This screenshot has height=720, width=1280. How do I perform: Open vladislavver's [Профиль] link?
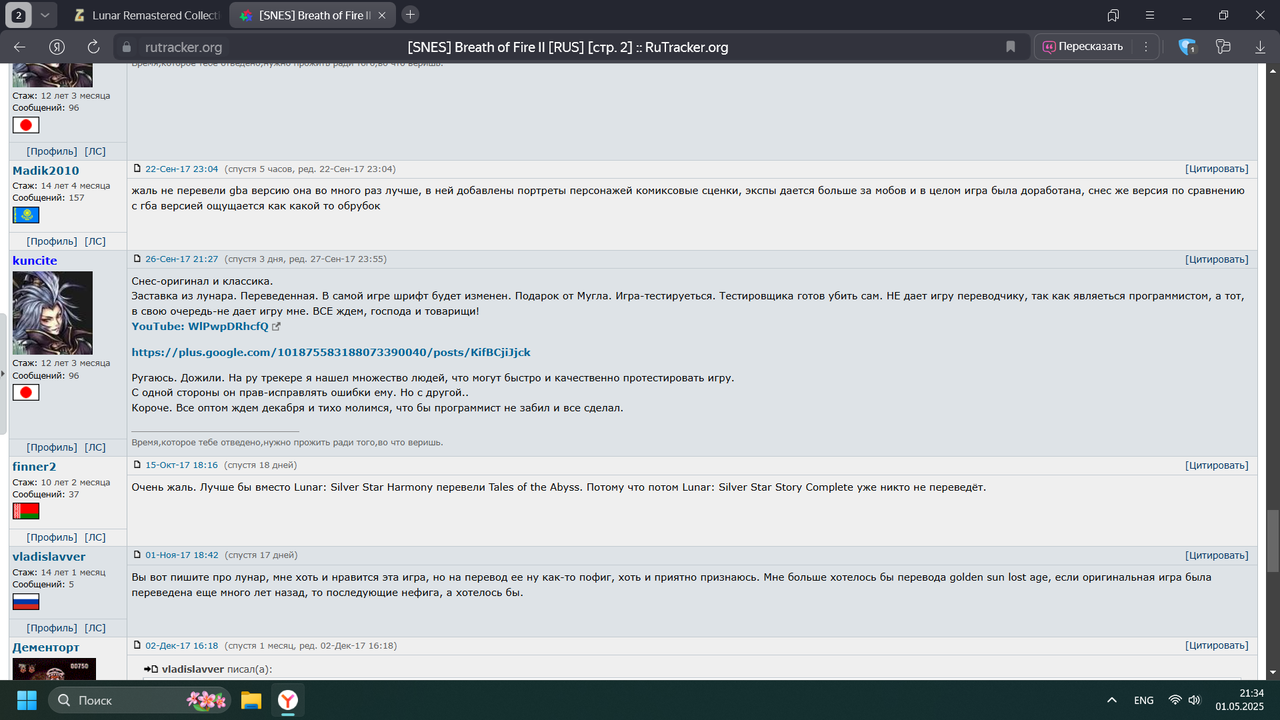point(52,628)
